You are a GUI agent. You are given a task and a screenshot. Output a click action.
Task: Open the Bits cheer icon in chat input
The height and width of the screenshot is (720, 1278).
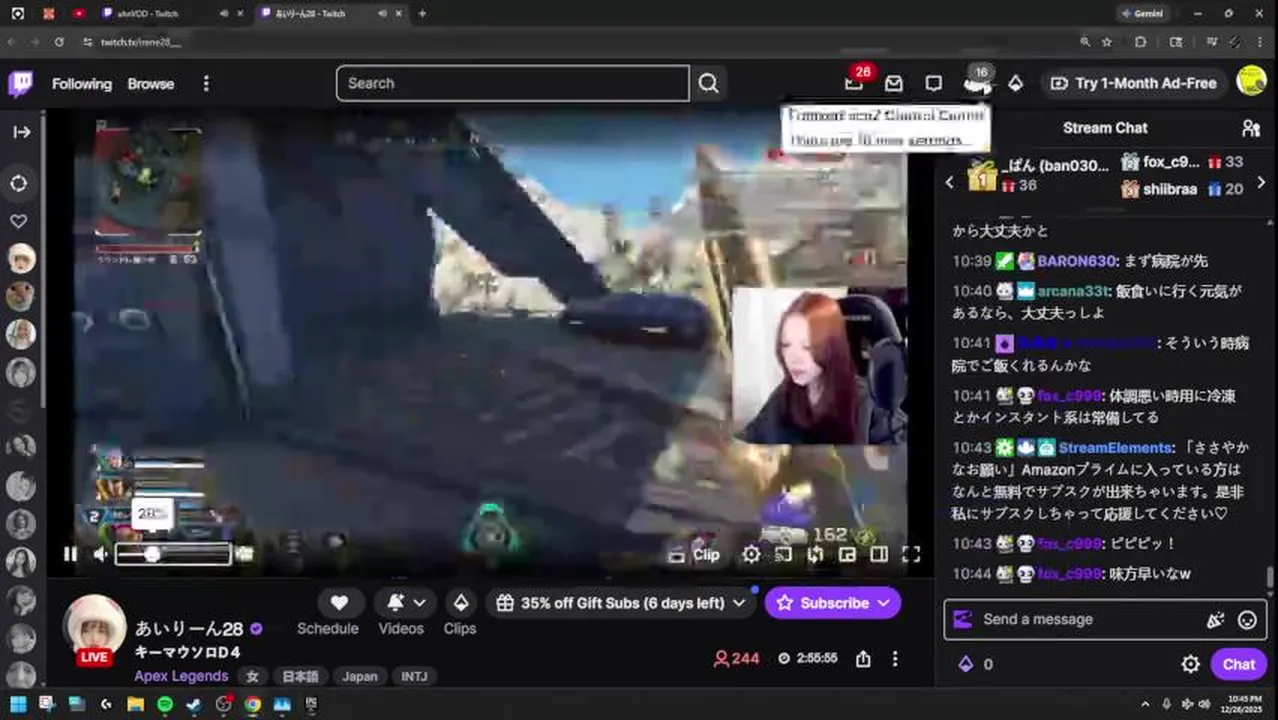[x=1215, y=620]
